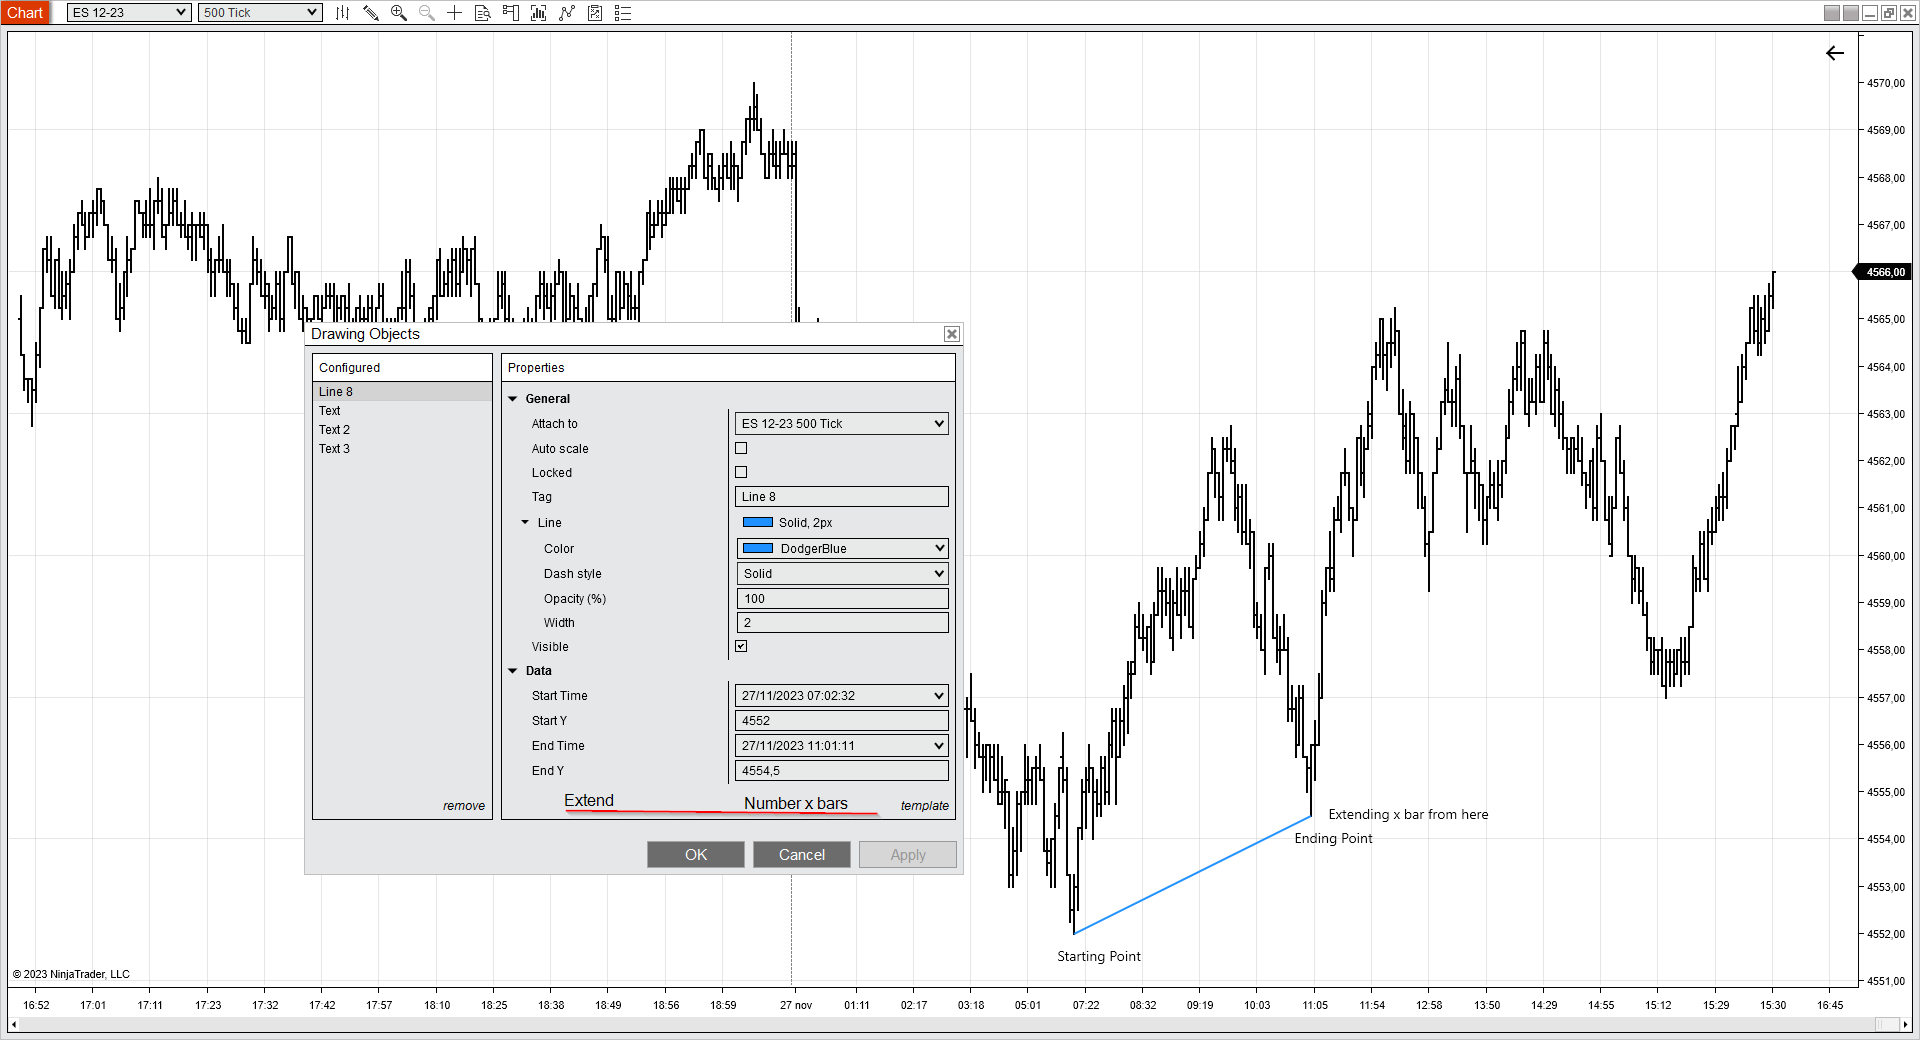Image resolution: width=1920 pixels, height=1040 pixels.
Task: Click the template link
Action: click(x=925, y=806)
